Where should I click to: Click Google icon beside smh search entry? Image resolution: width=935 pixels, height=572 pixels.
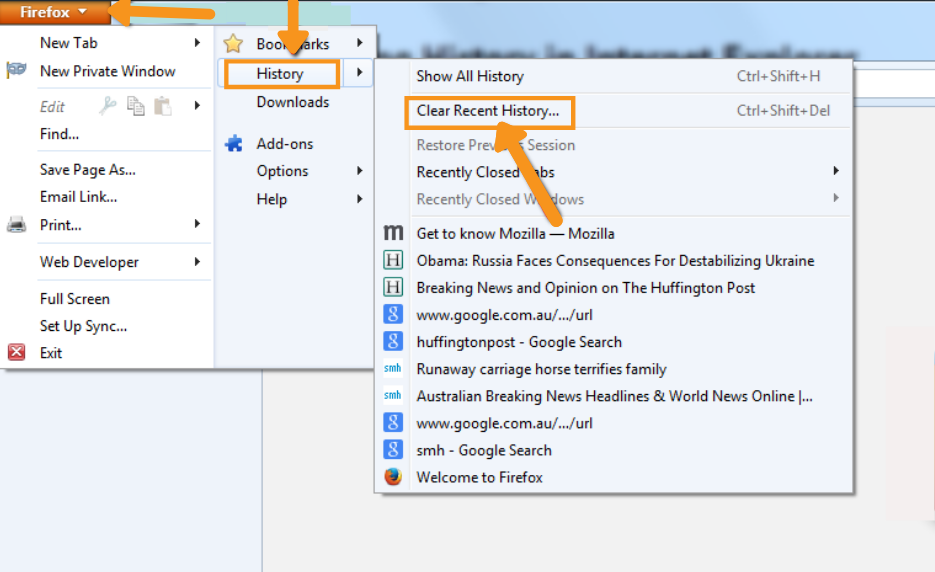point(393,449)
